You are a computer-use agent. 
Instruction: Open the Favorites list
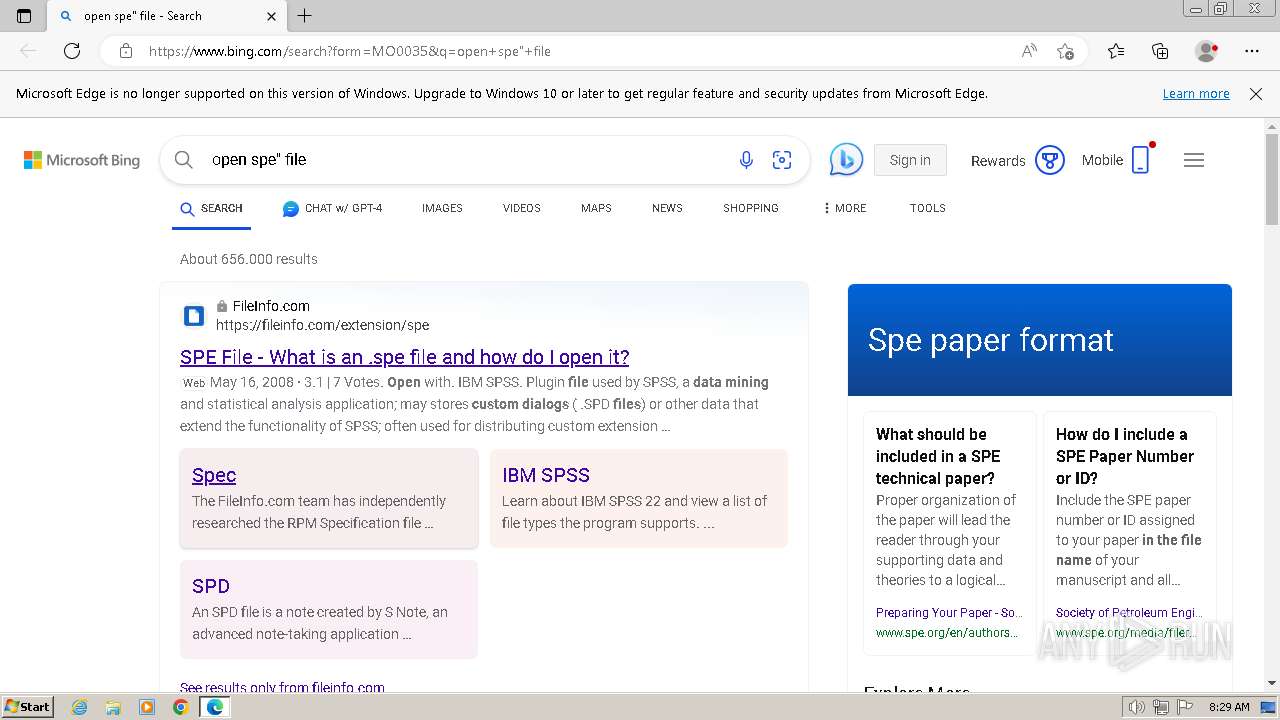tap(1116, 51)
